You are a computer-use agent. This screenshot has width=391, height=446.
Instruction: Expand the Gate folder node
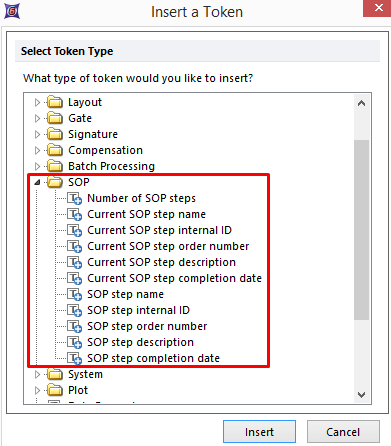[x=37, y=118]
